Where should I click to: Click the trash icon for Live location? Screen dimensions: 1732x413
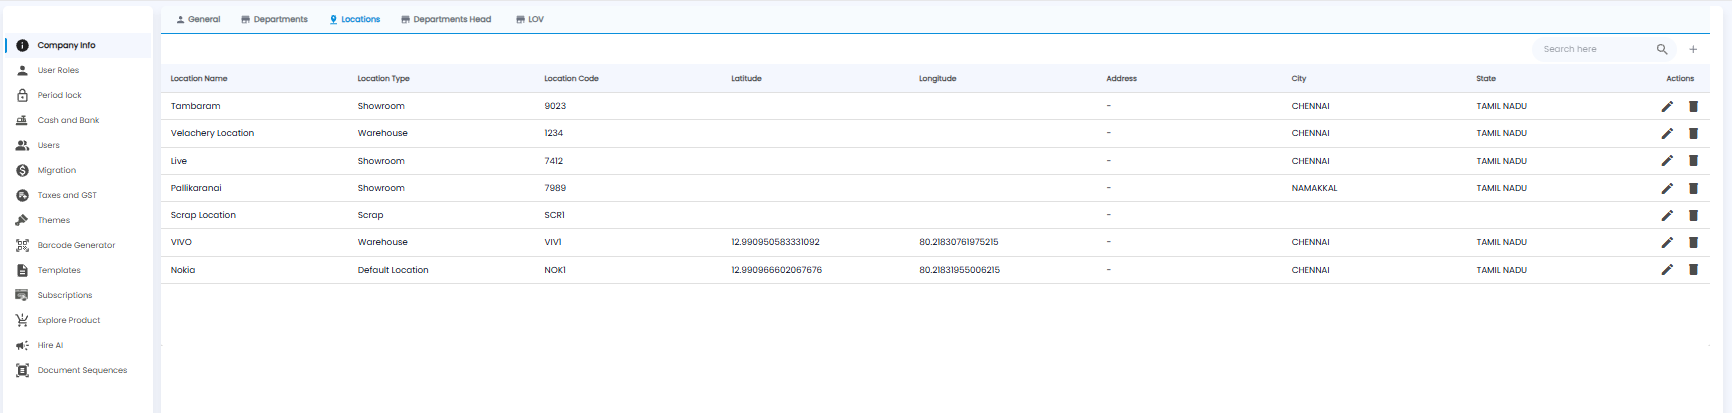point(1693,160)
